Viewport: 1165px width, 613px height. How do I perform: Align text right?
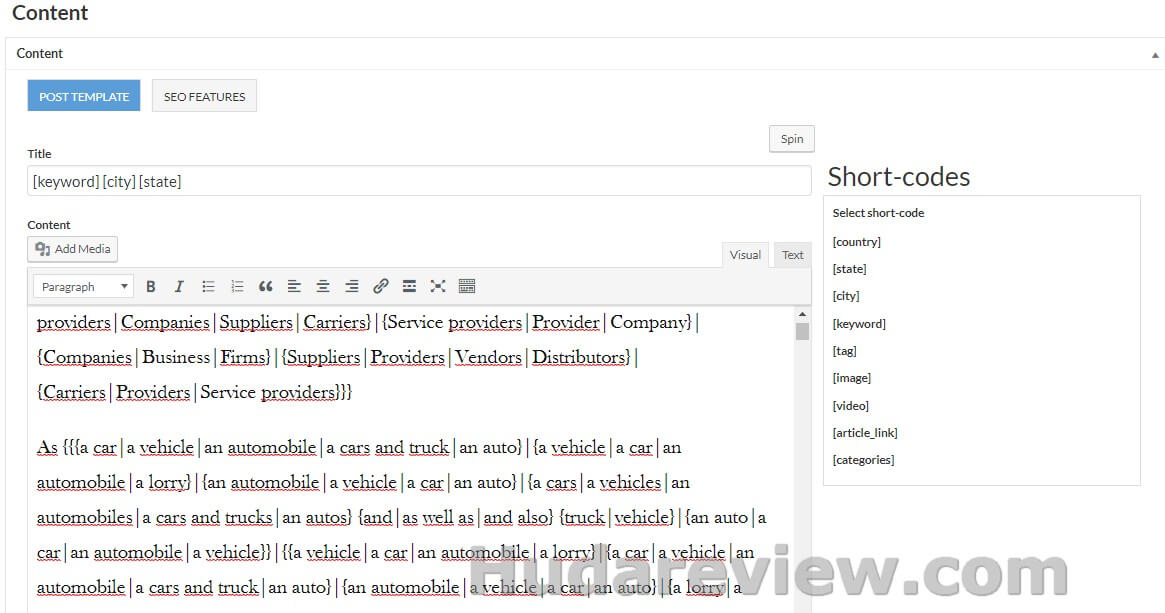(351, 286)
